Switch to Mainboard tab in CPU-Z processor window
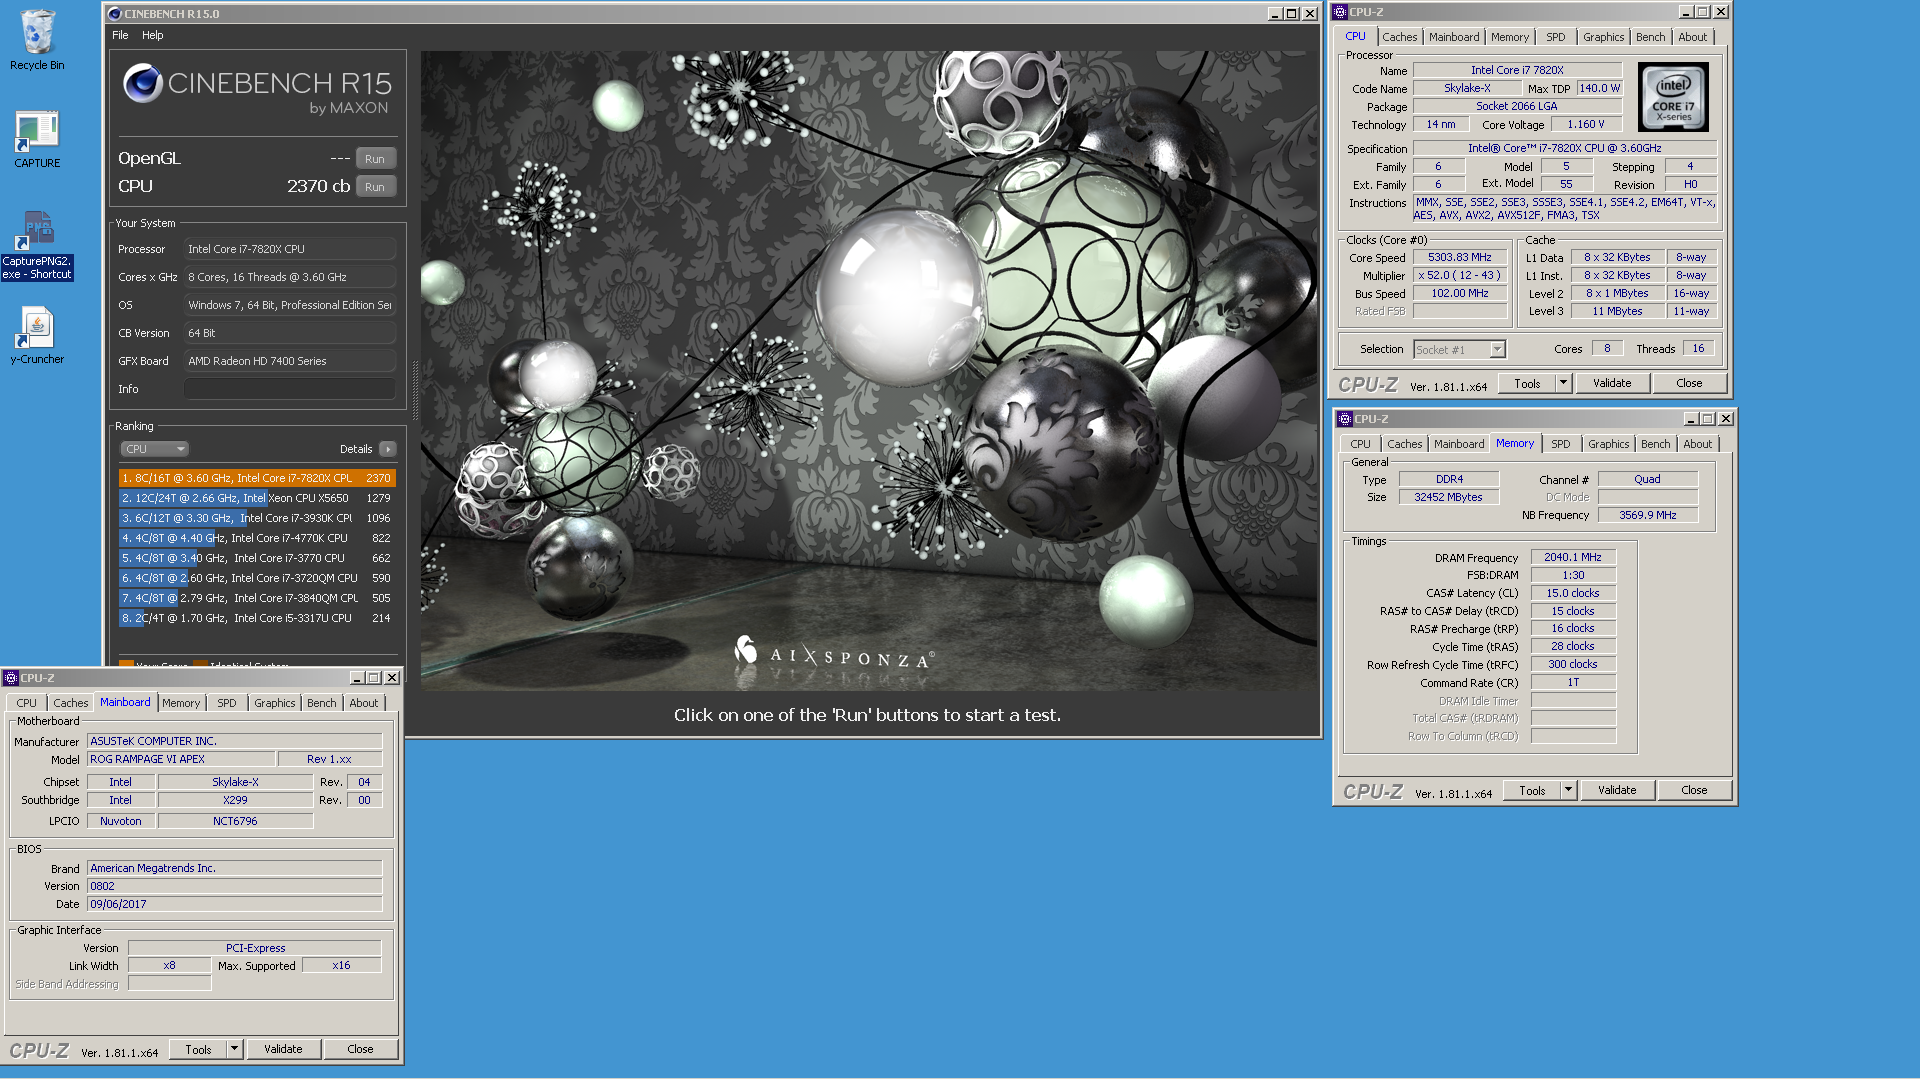The width and height of the screenshot is (1920, 1080). 1453,37
